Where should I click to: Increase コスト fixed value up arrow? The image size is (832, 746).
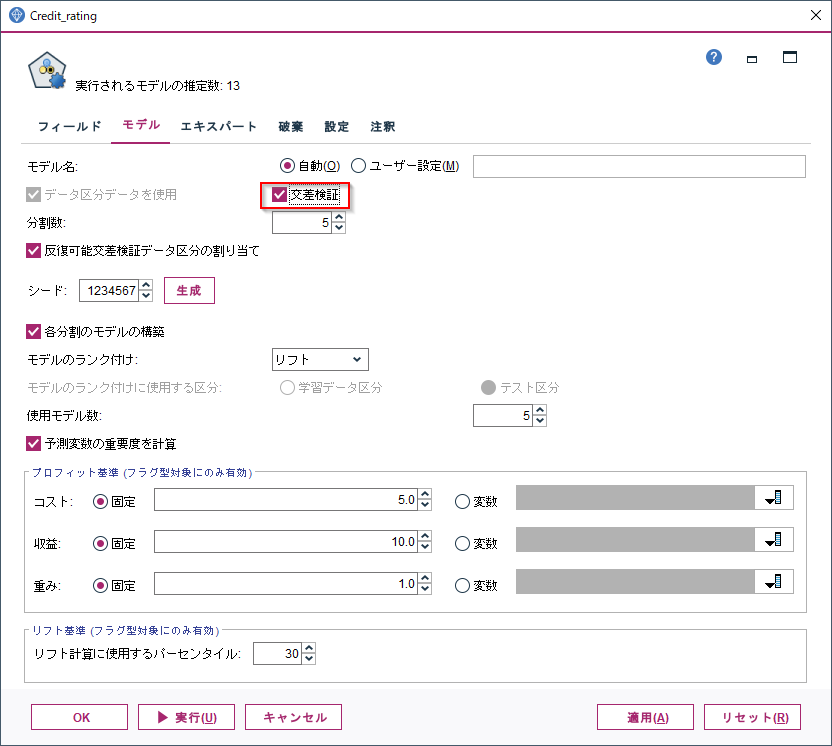coord(424,494)
